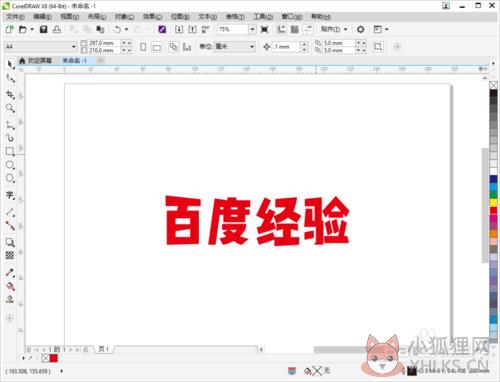Select the 页 1 page tab

104,349
